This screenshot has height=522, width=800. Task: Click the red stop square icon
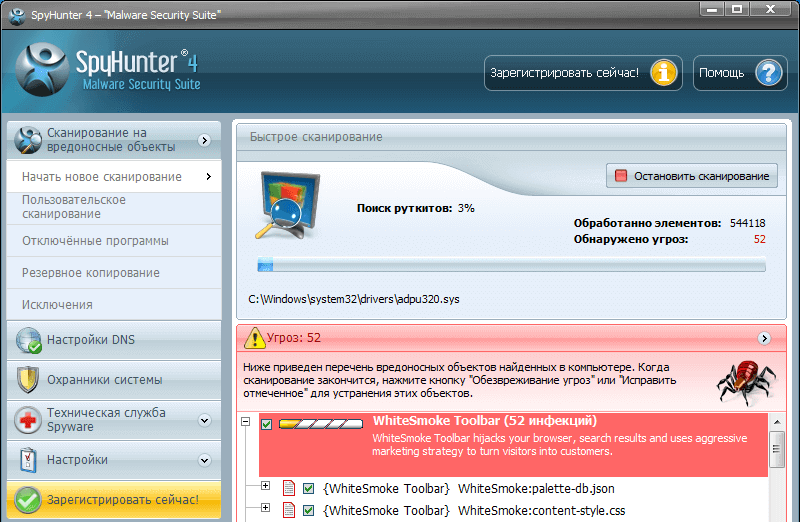(621, 176)
